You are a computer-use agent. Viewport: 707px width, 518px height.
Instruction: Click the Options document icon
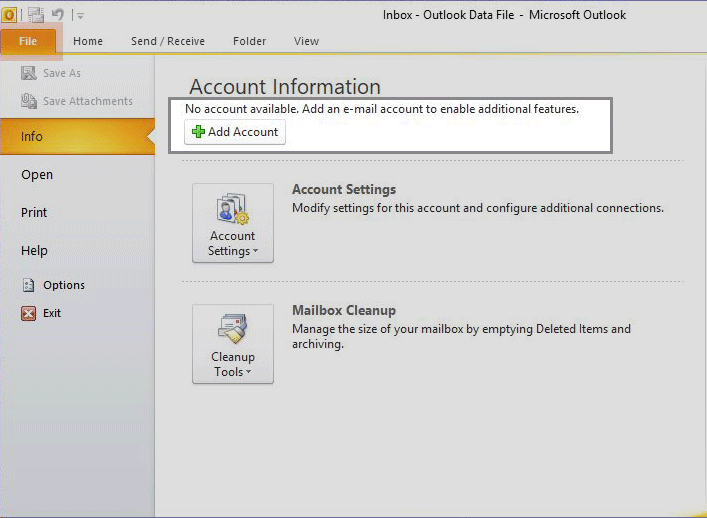(28, 285)
